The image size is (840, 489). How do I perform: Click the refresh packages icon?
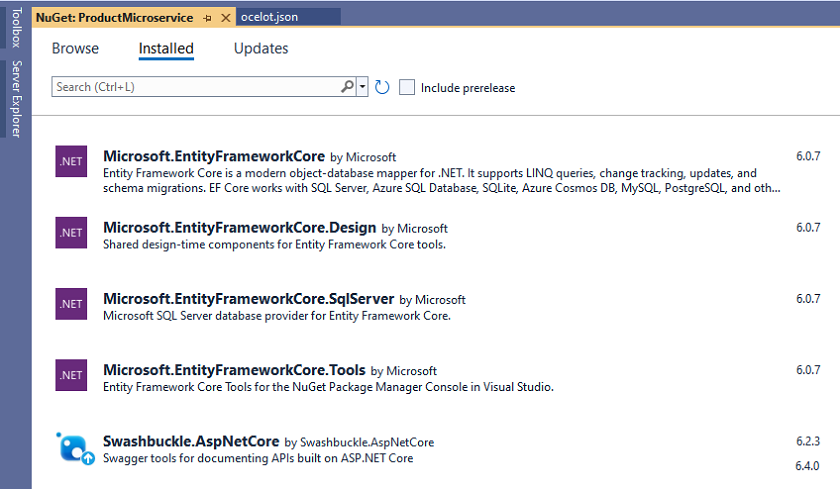(x=382, y=88)
